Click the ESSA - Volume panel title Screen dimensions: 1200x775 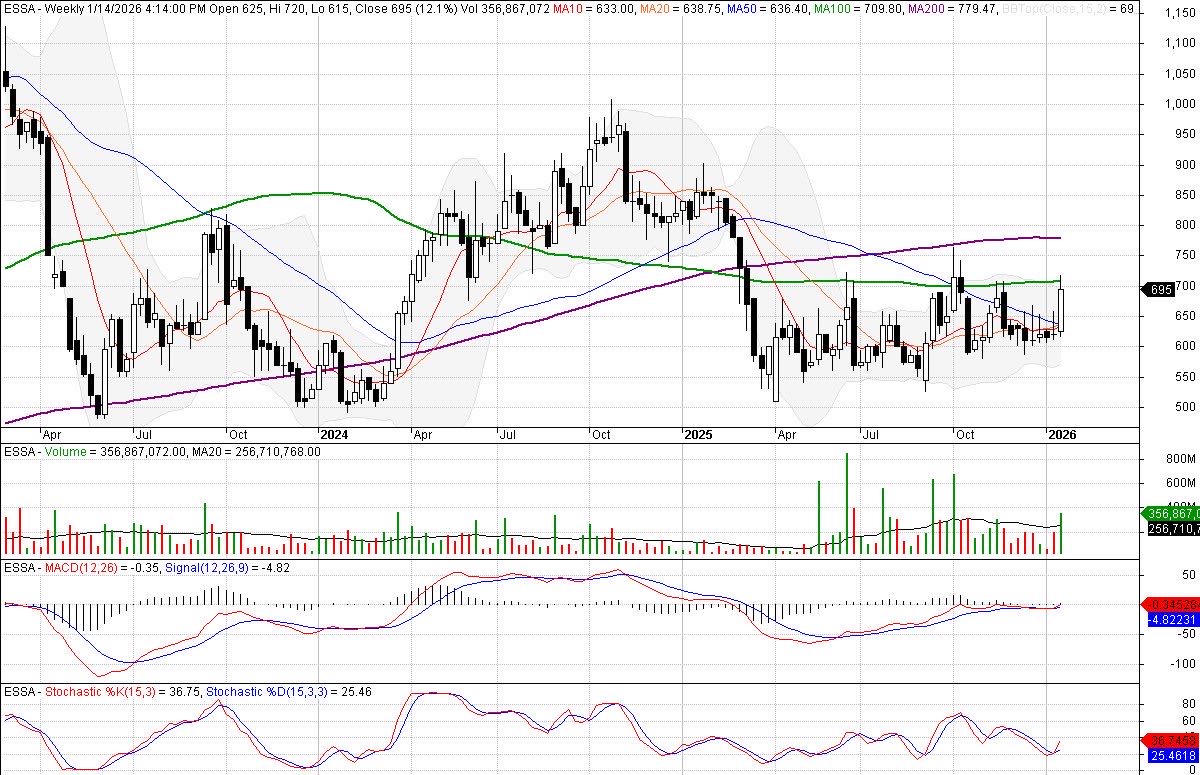coord(46,452)
